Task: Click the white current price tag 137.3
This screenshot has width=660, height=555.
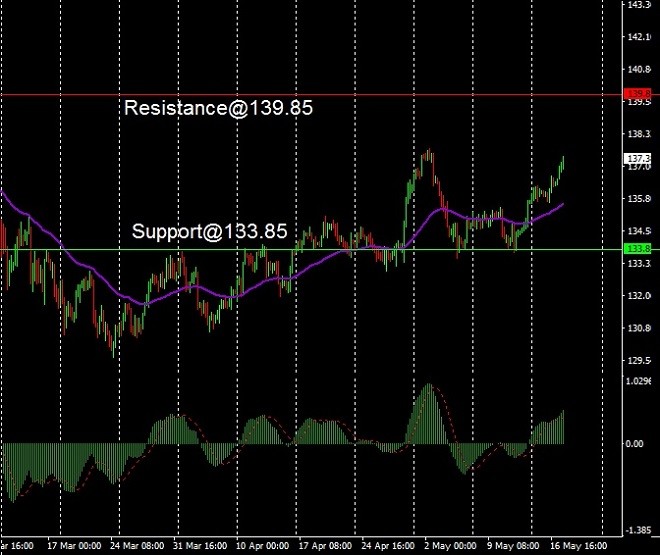Action: tap(639, 159)
